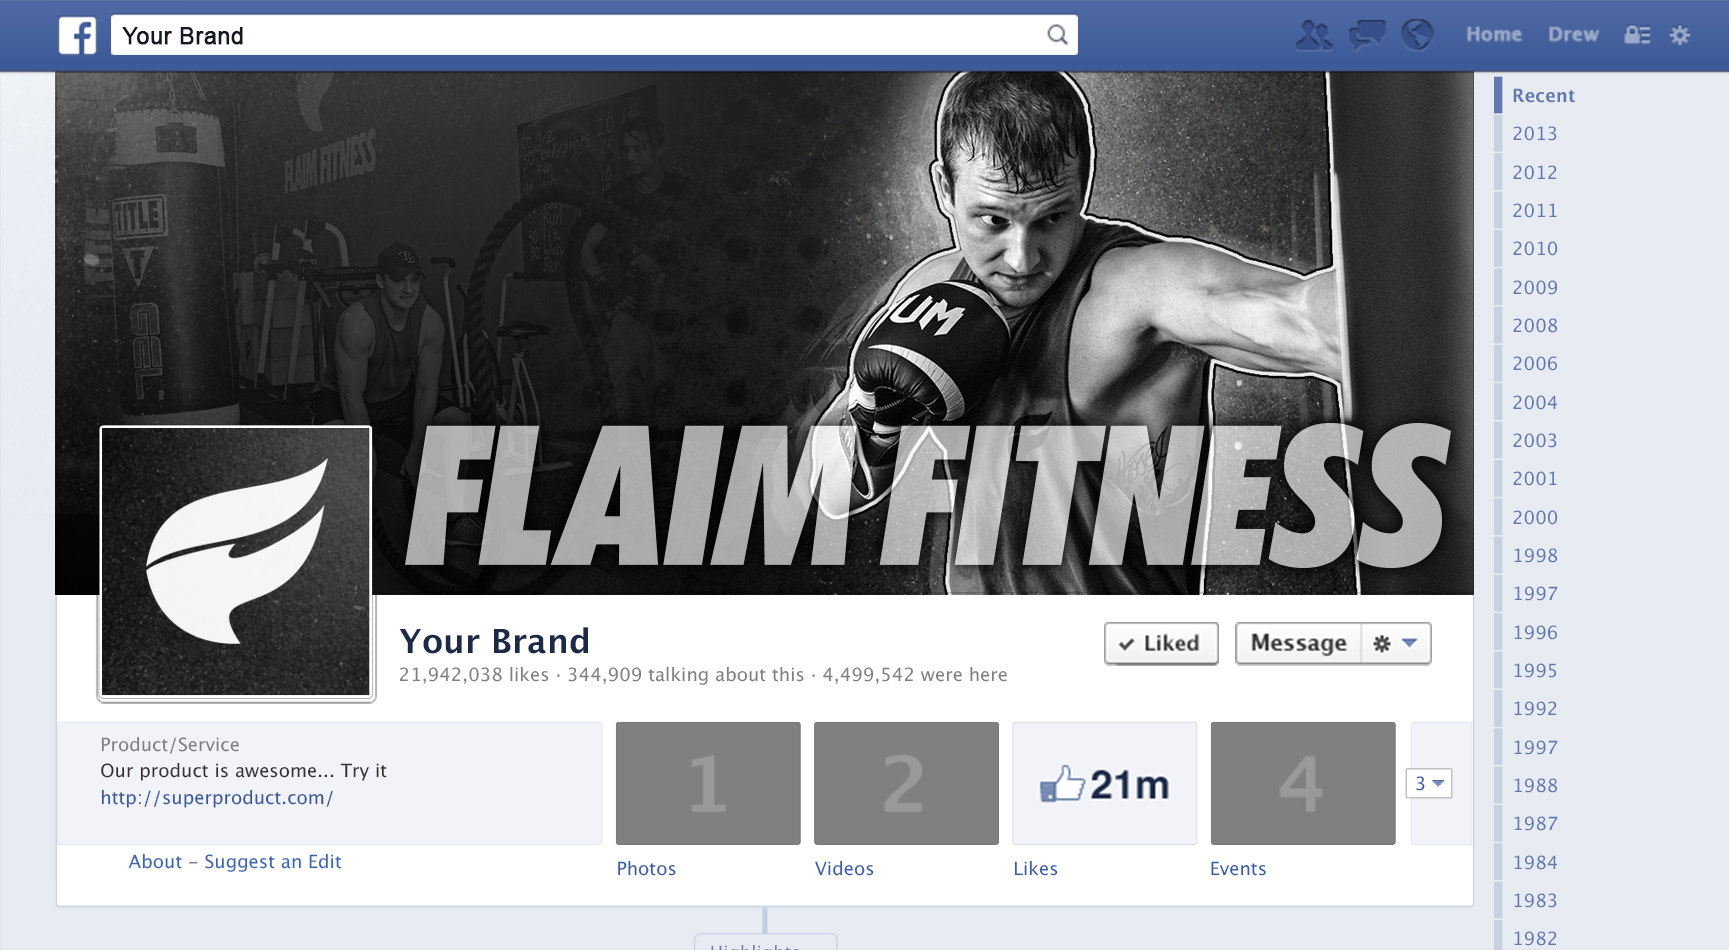Expand the 3 more apps dropdown

click(x=1428, y=784)
